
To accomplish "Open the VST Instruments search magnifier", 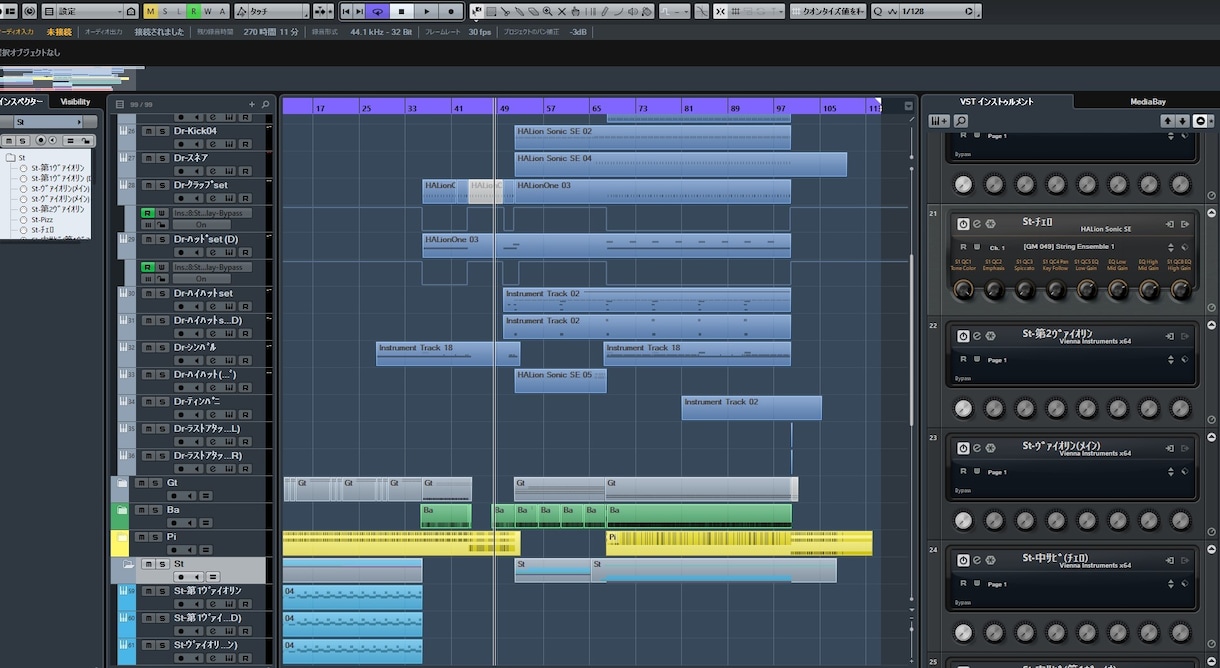I will pos(961,121).
